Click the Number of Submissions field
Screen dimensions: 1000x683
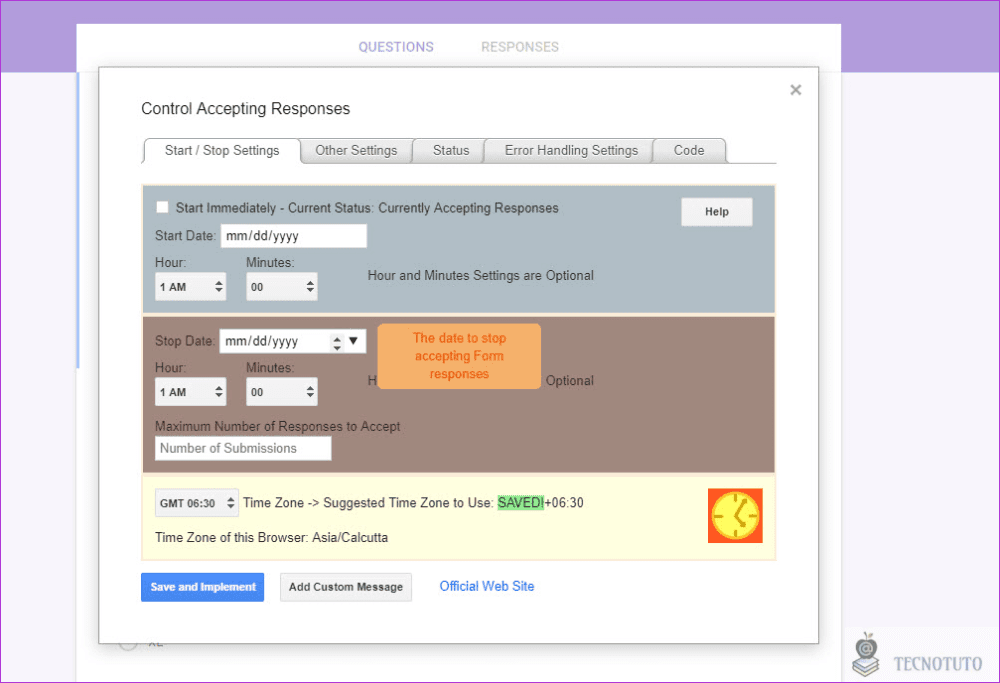click(x=243, y=448)
